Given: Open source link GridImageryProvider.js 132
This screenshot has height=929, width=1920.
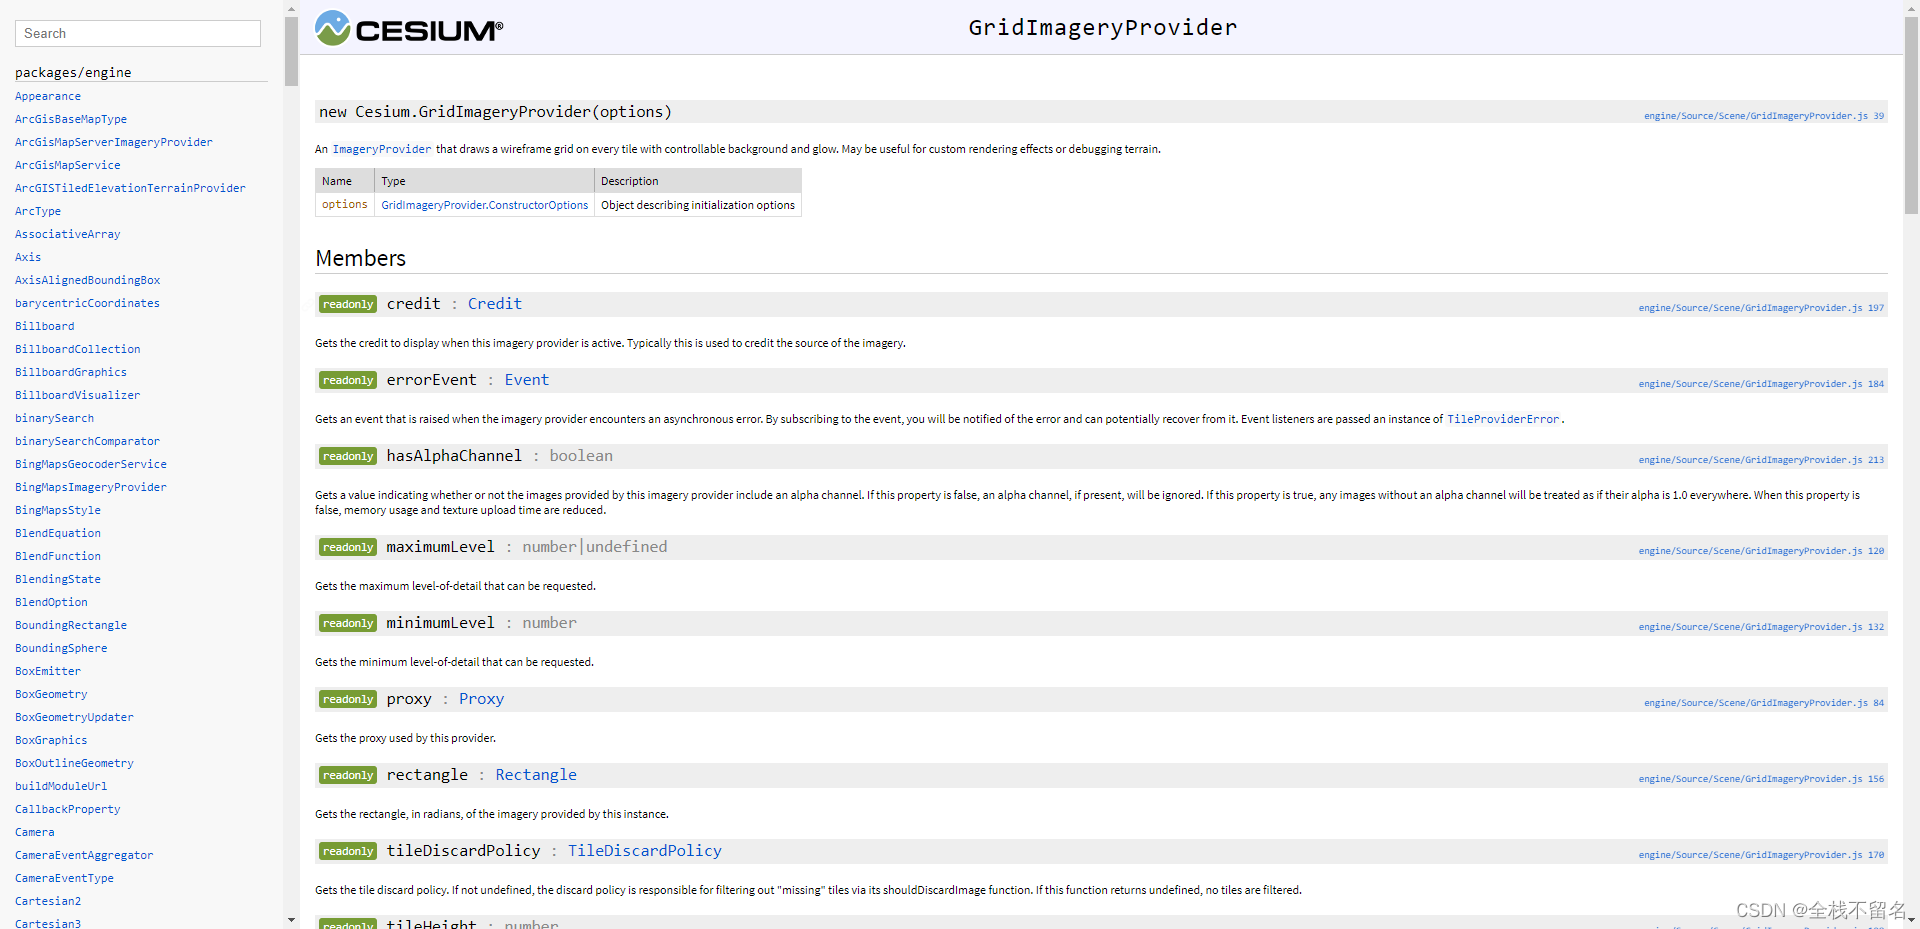Looking at the screenshot, I should 1761,627.
